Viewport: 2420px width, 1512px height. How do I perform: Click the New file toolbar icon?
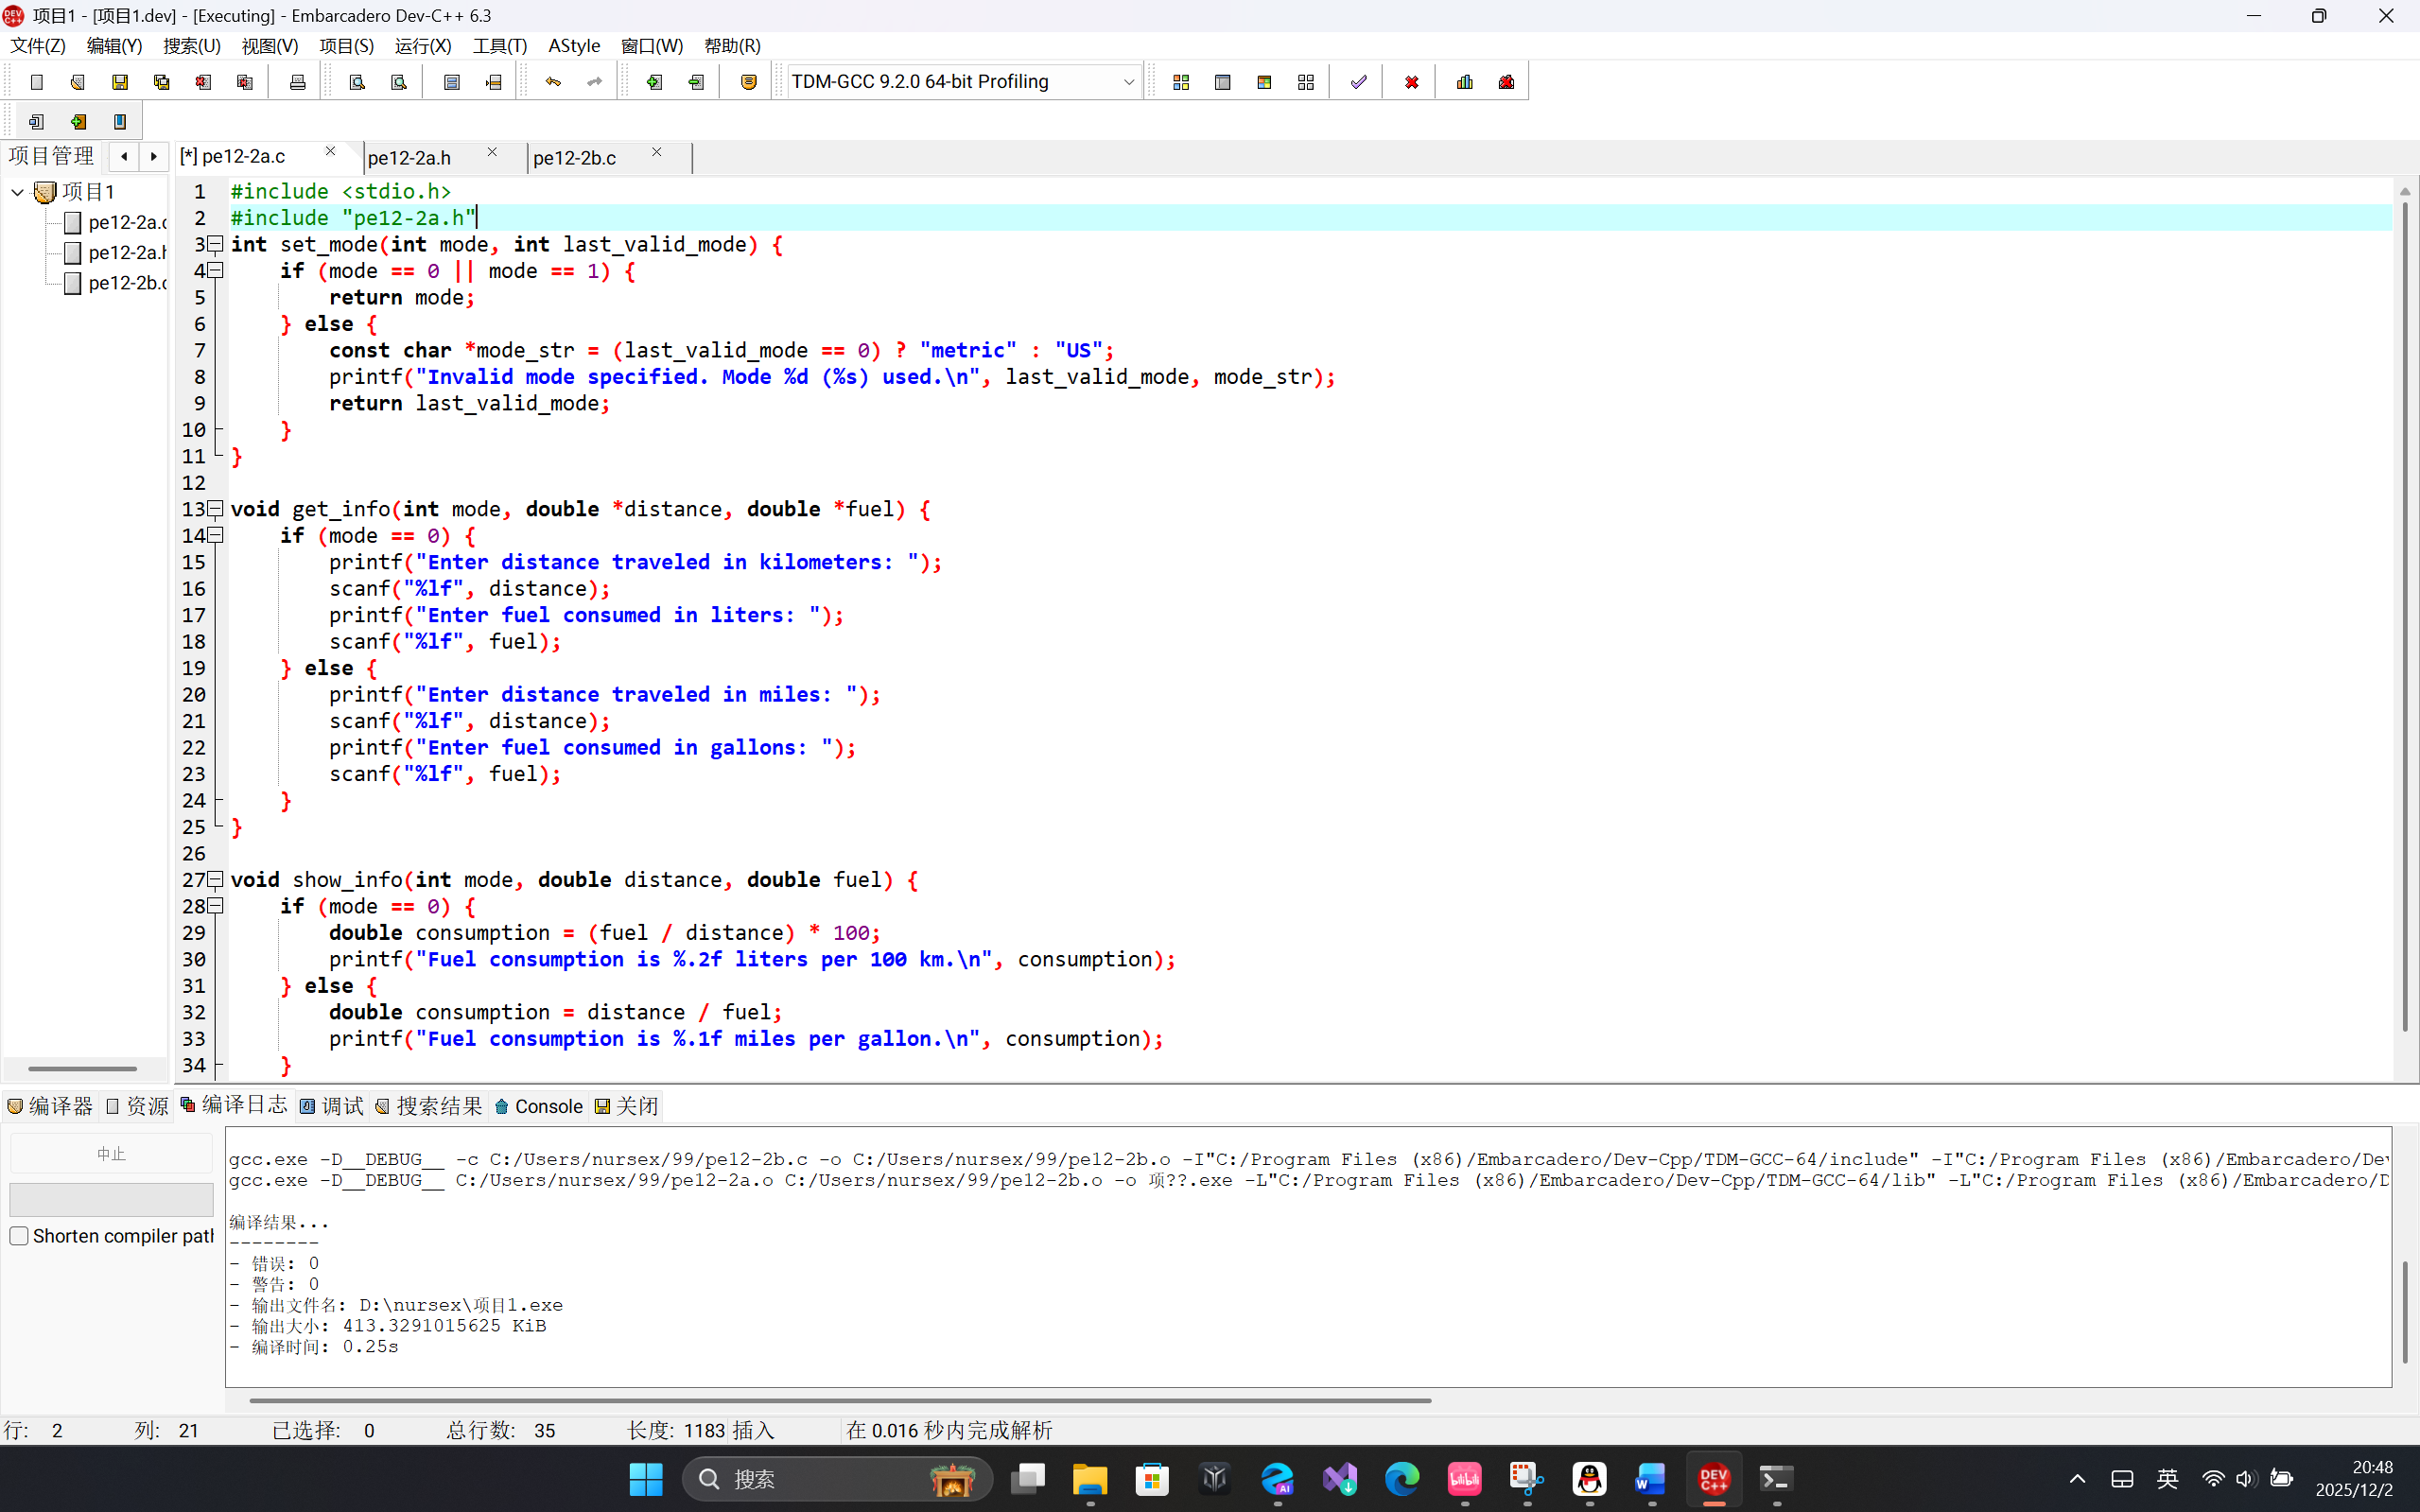[37, 82]
